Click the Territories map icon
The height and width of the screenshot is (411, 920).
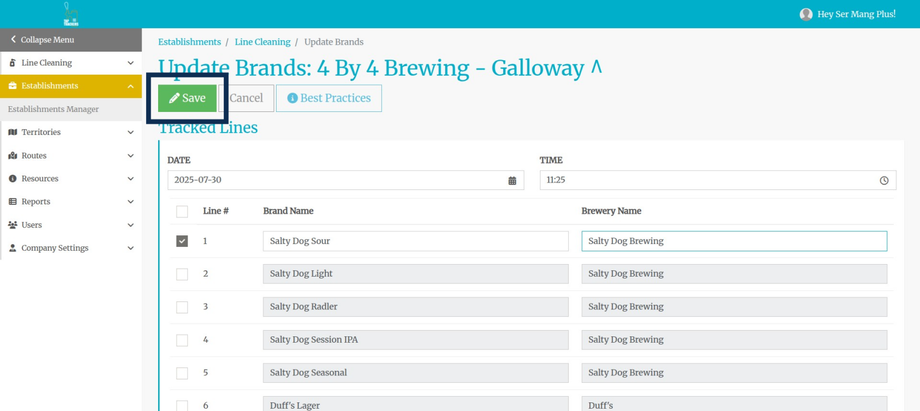13,132
